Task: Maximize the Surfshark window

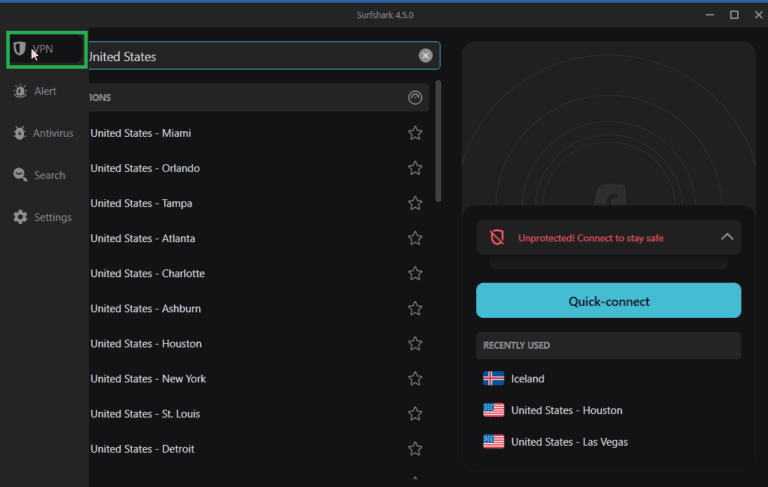Action: pyautogui.click(x=734, y=15)
